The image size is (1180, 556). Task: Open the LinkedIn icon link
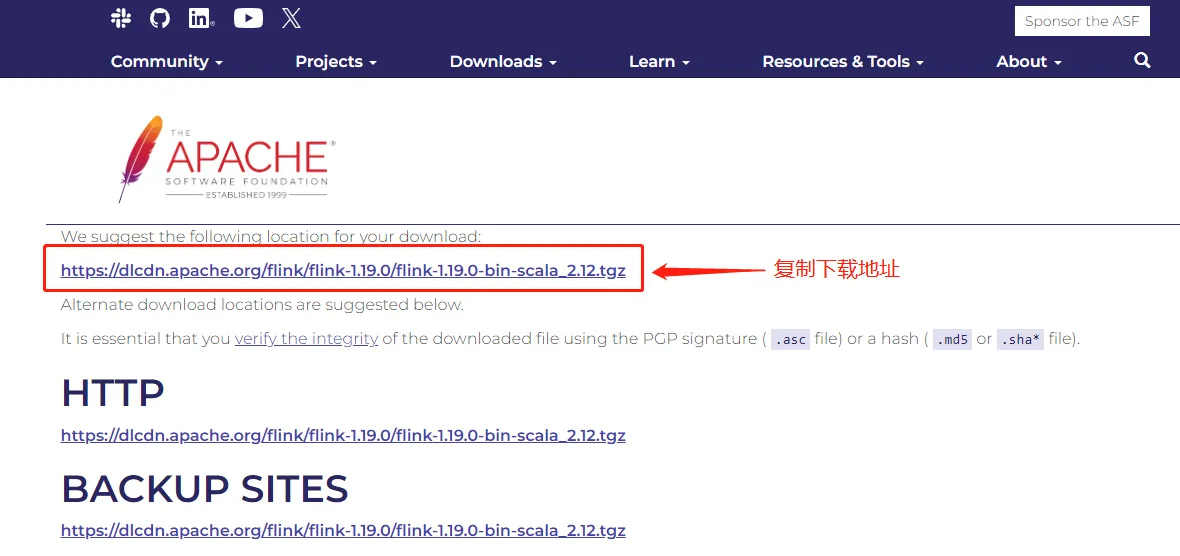(201, 19)
